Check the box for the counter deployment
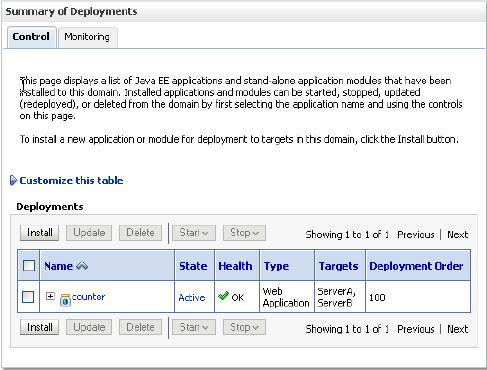This screenshot has width=487, height=370. coord(28,297)
